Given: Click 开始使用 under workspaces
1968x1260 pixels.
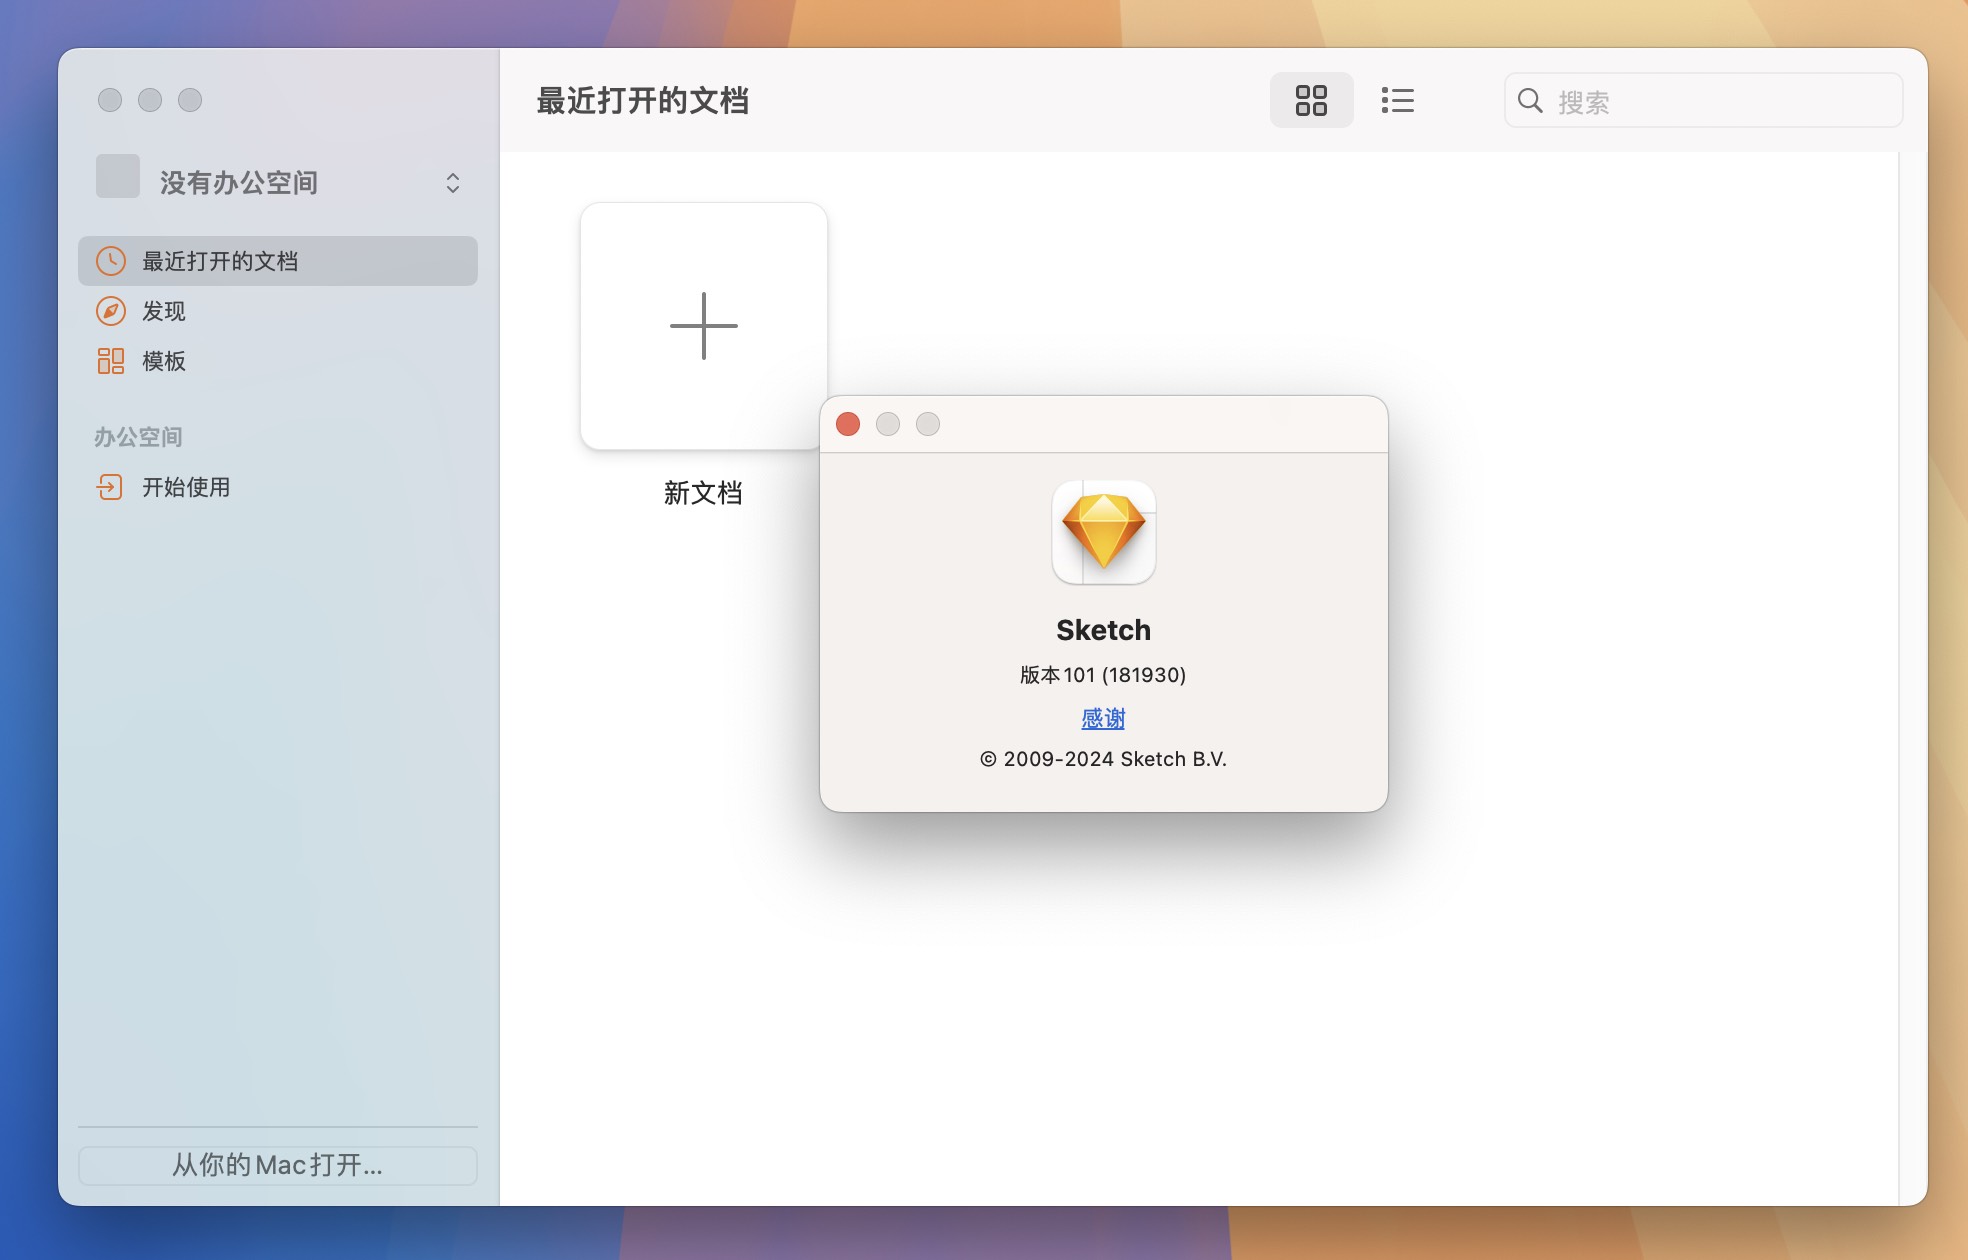Looking at the screenshot, I should [x=278, y=487].
